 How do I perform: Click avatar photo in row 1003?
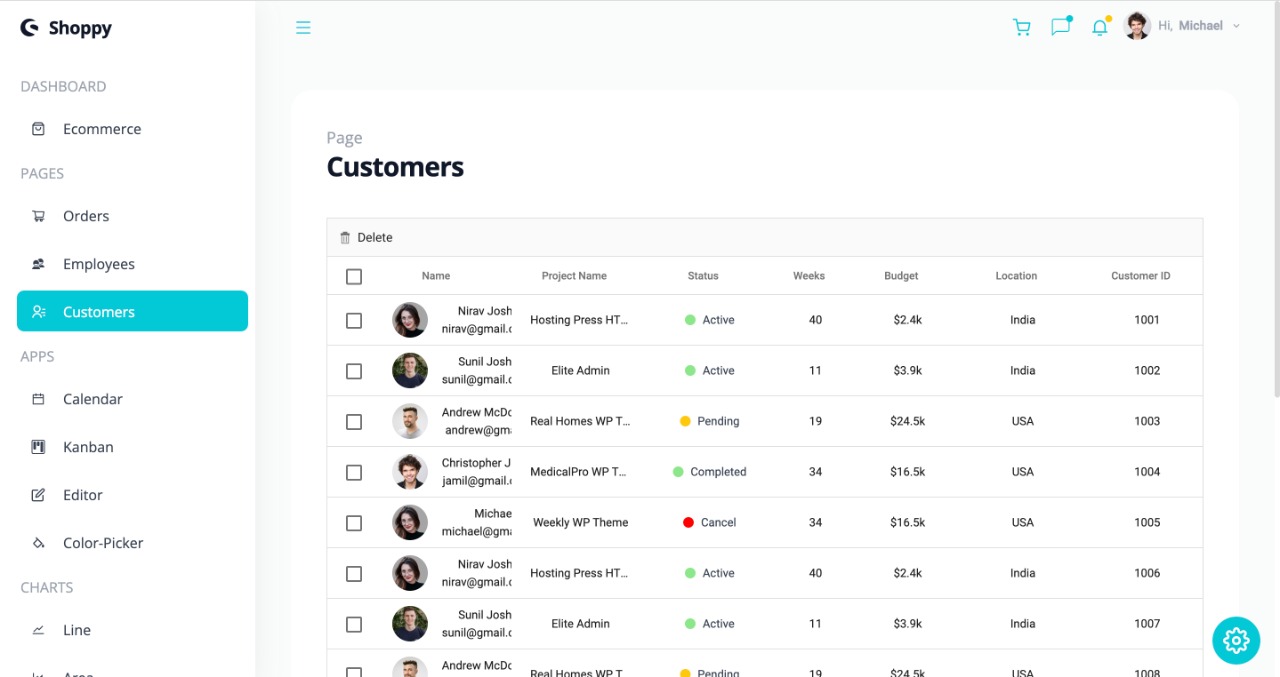point(410,421)
